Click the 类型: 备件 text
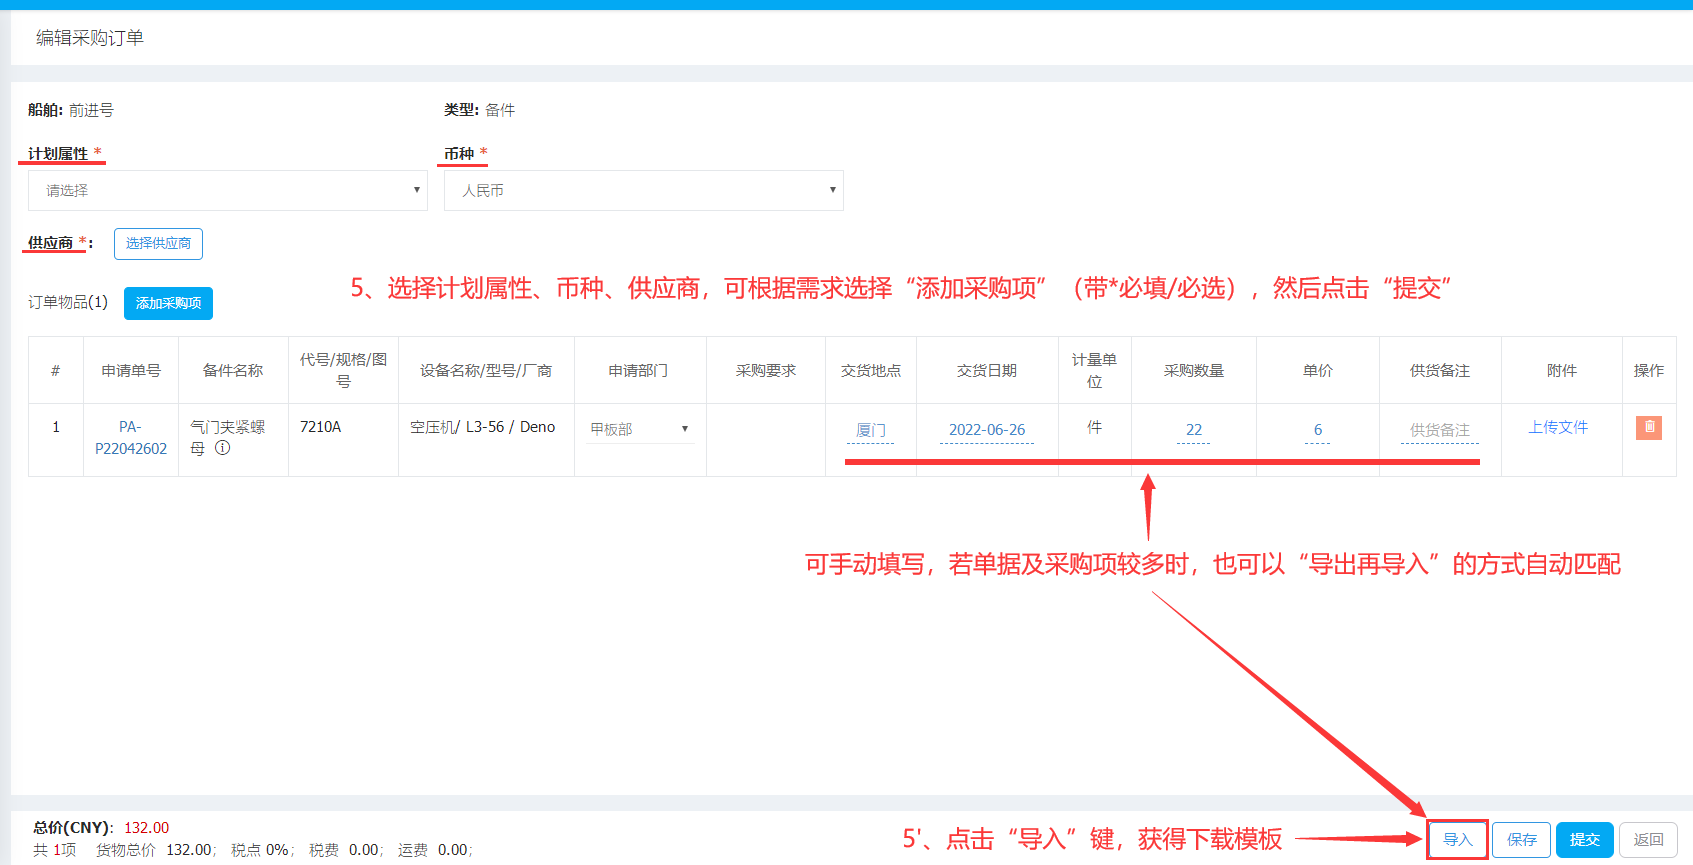The image size is (1693, 865). (x=480, y=110)
